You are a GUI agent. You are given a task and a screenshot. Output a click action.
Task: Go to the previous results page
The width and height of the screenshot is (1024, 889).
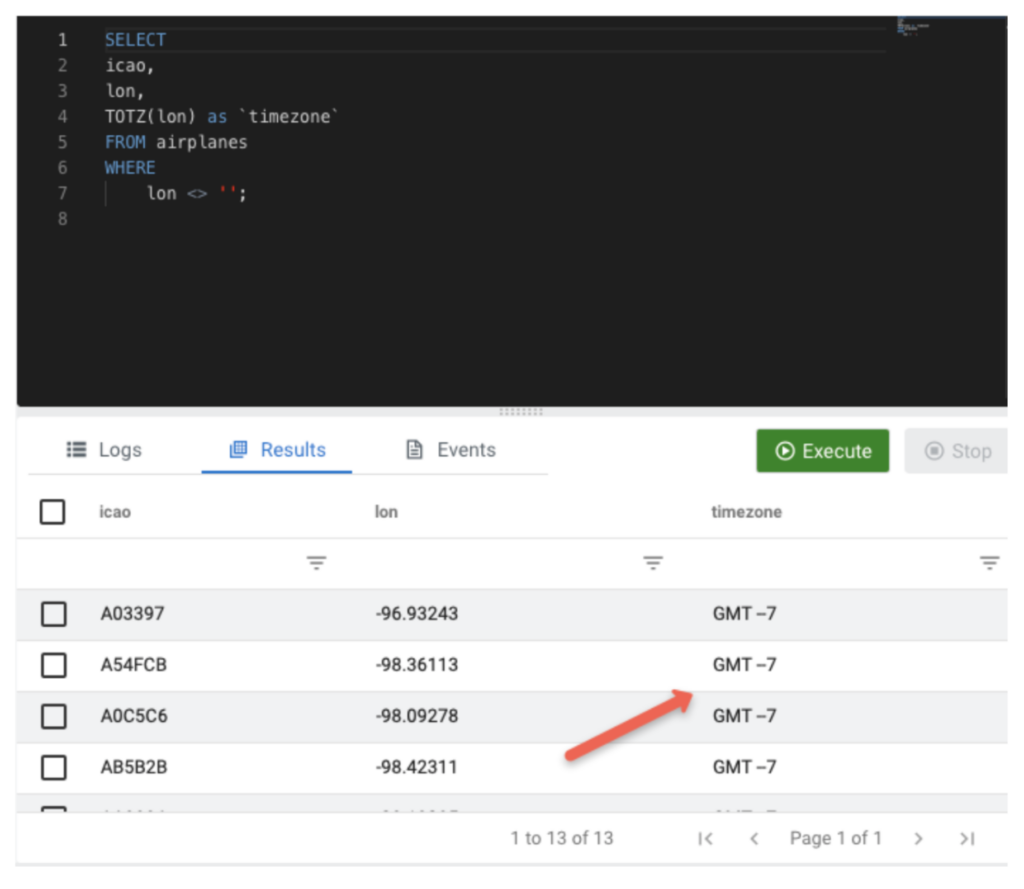tap(755, 839)
